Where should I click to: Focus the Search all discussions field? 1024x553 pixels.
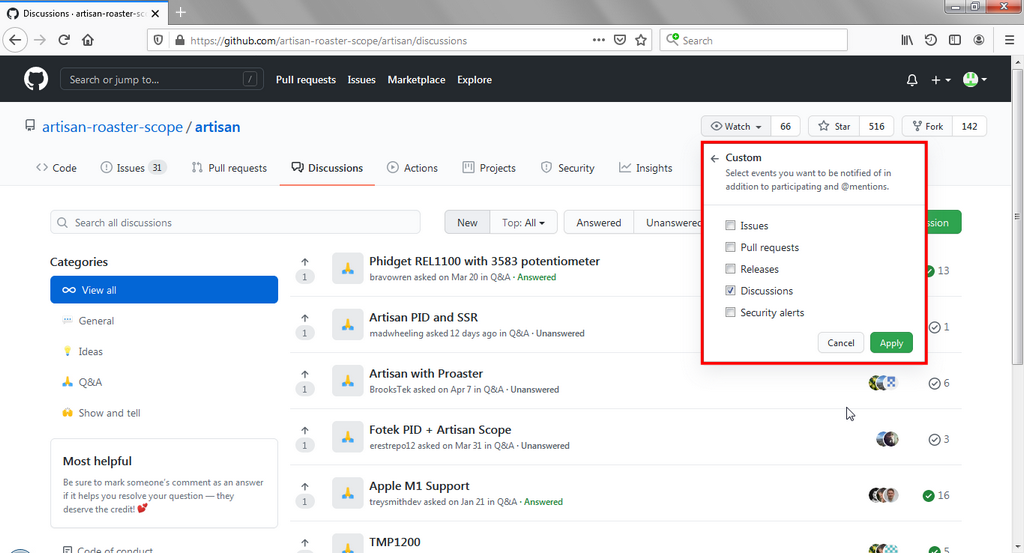tap(235, 223)
